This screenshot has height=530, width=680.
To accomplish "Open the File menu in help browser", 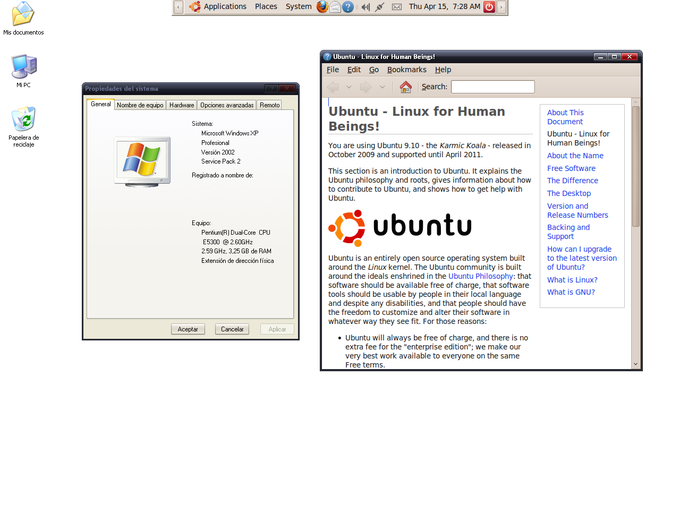I will pyautogui.click(x=333, y=70).
